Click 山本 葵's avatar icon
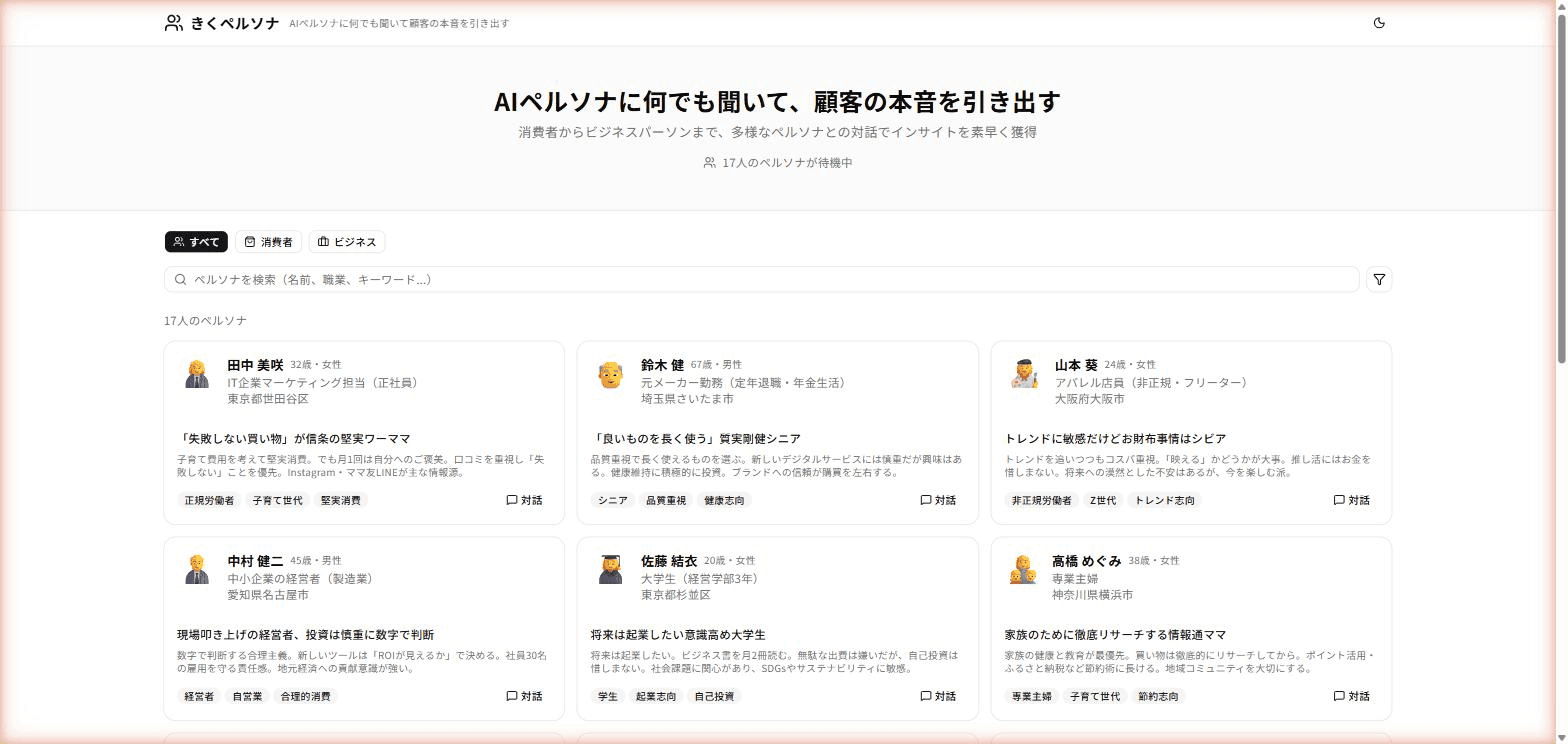 [x=1024, y=374]
